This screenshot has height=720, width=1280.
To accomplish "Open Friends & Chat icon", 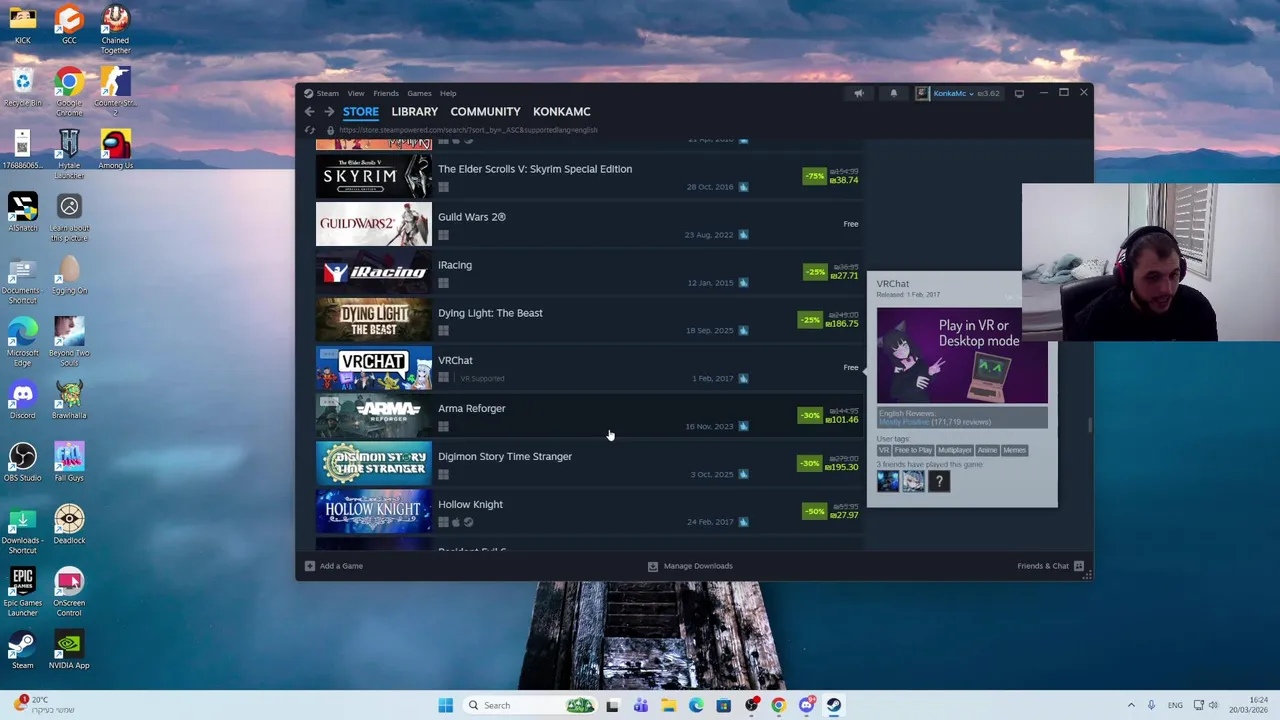I will click(1079, 566).
